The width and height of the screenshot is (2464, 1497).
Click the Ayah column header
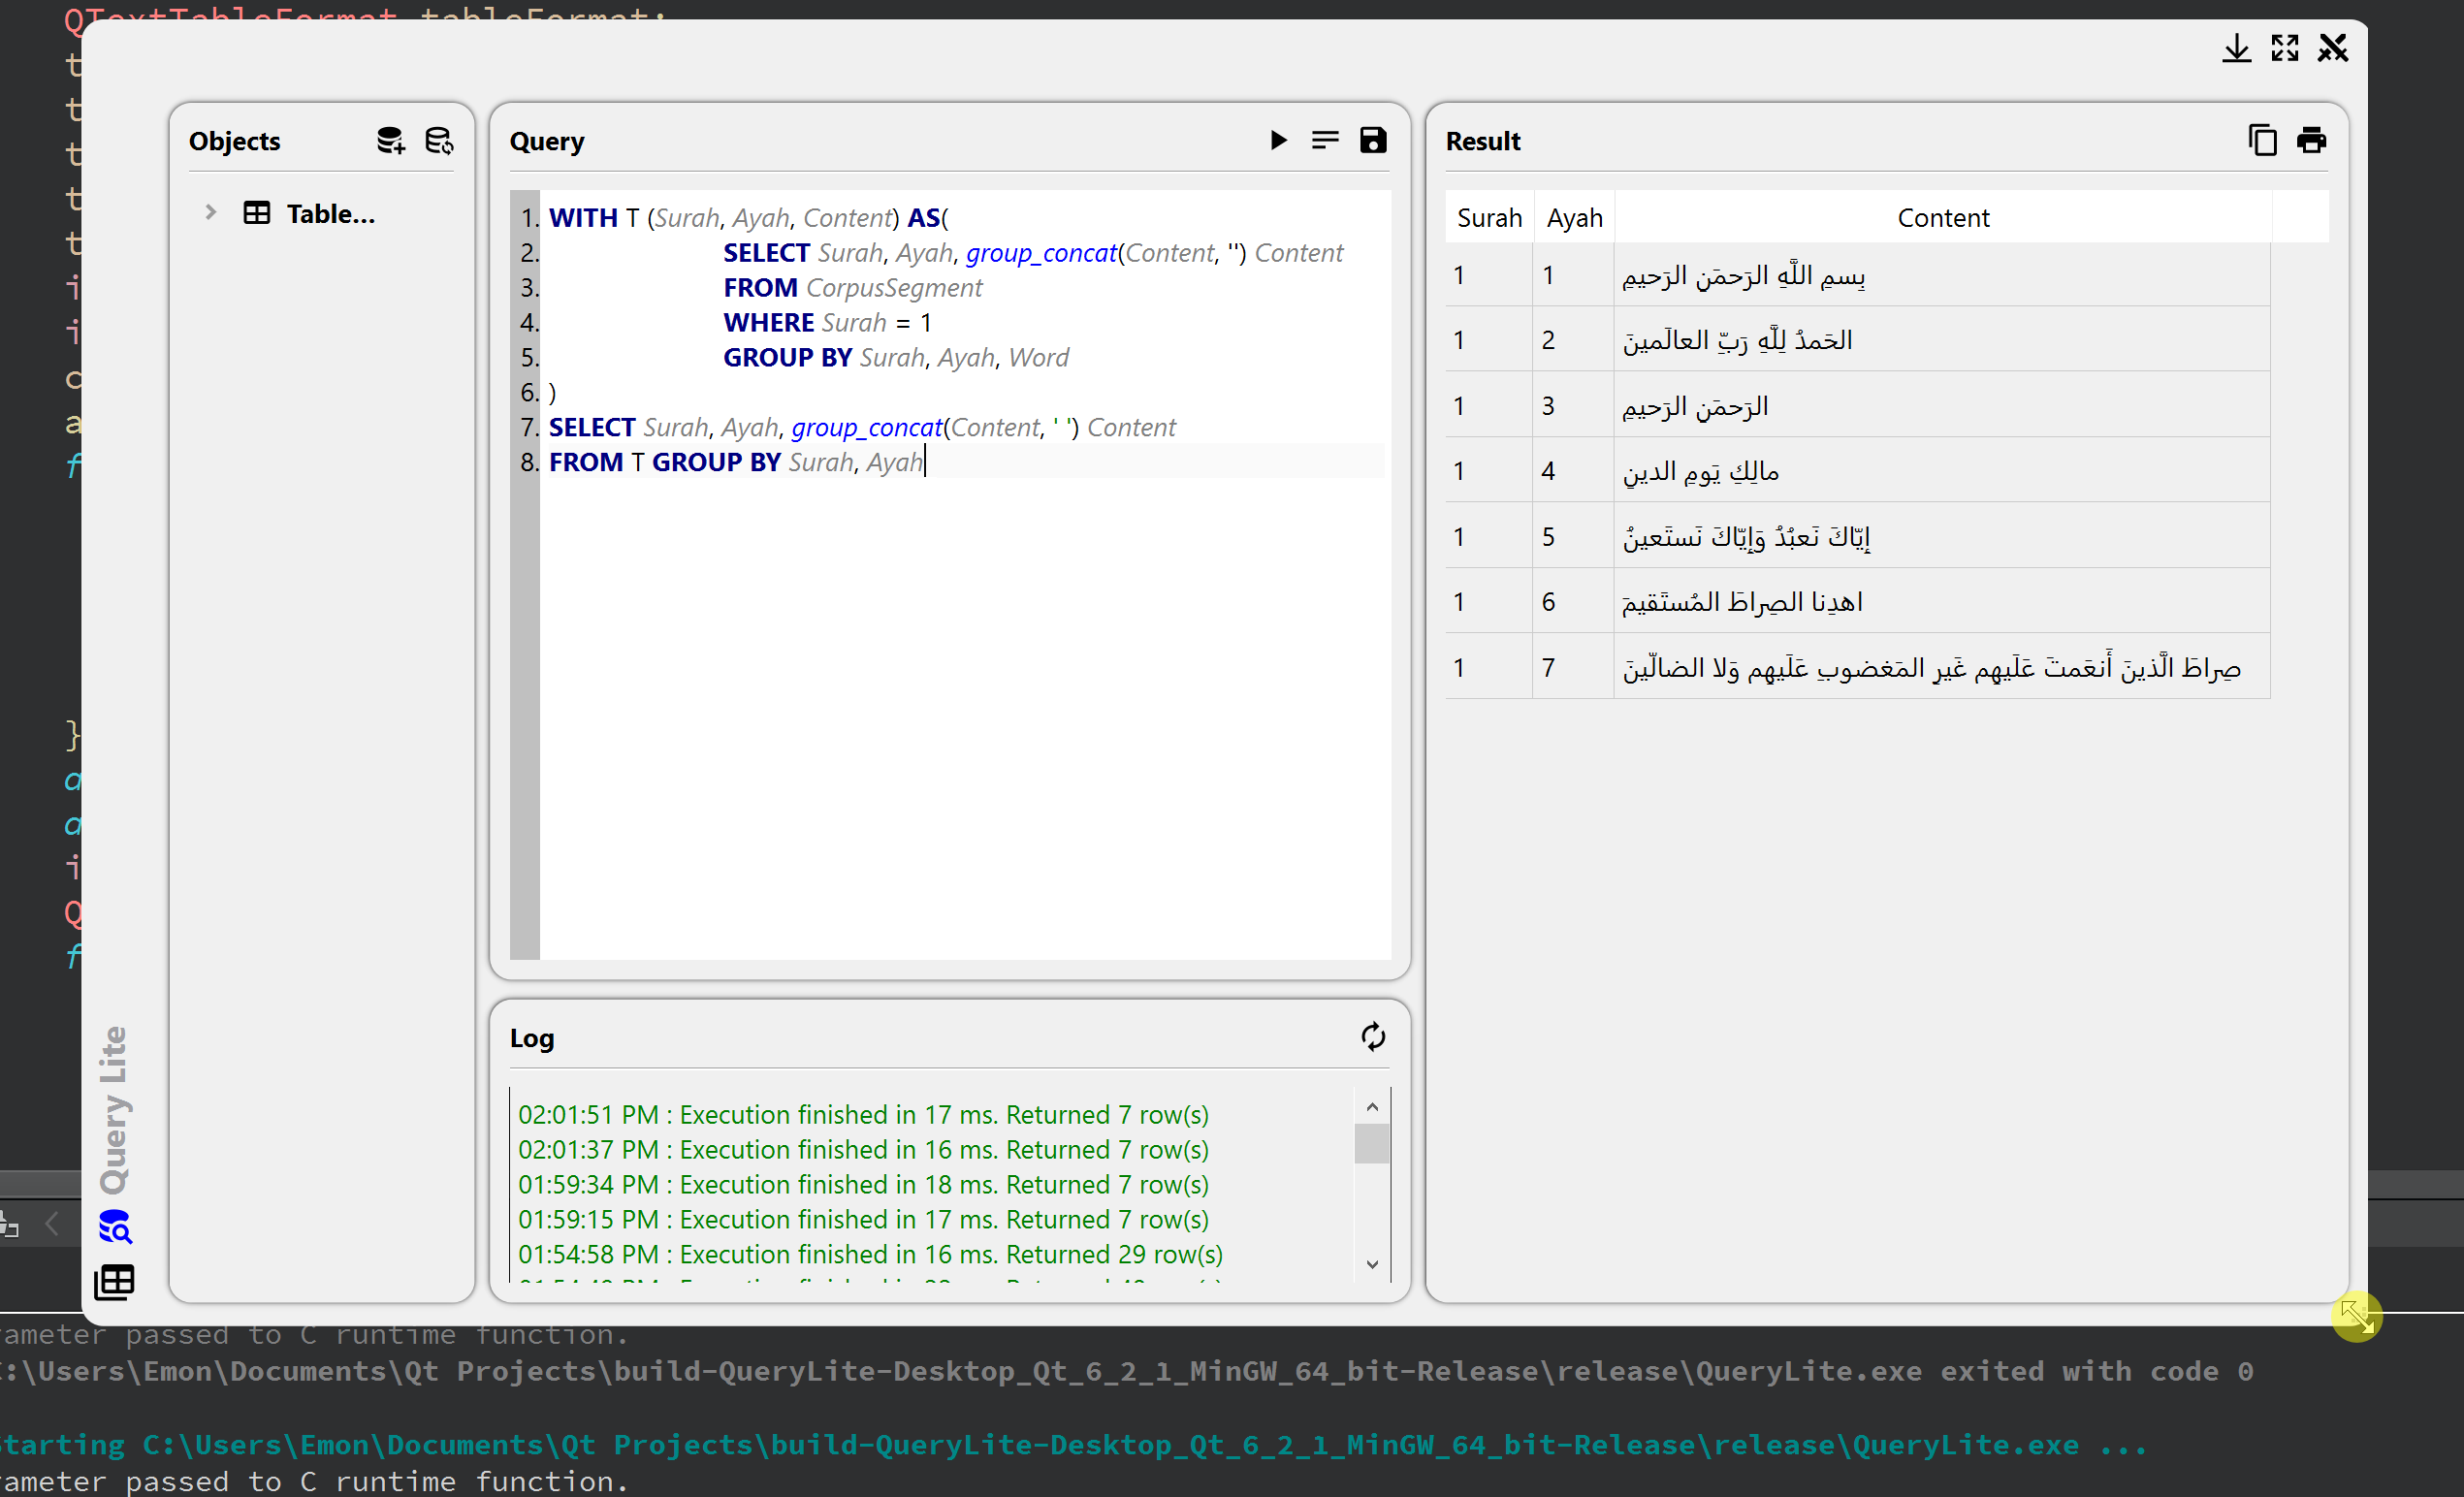tap(1573, 218)
